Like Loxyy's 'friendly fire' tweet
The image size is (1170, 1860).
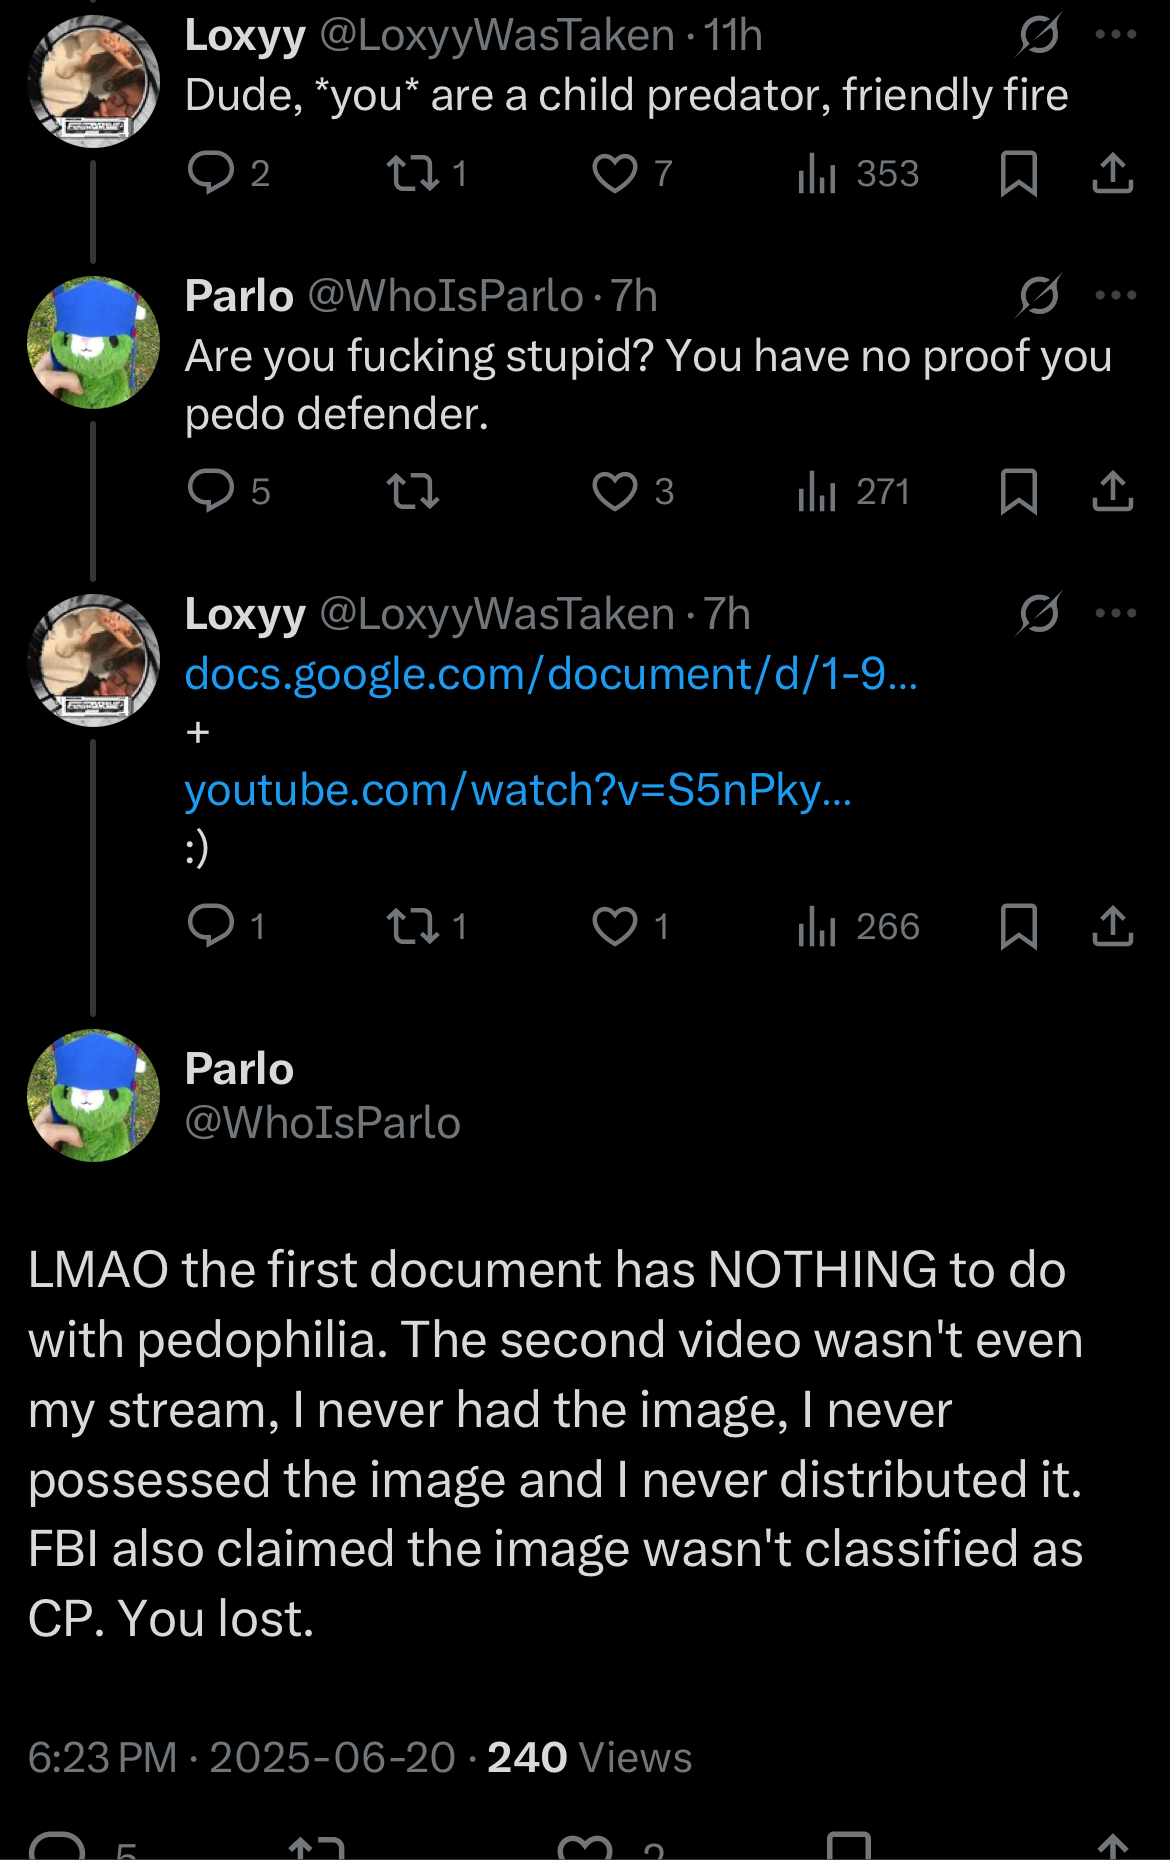coord(632,173)
